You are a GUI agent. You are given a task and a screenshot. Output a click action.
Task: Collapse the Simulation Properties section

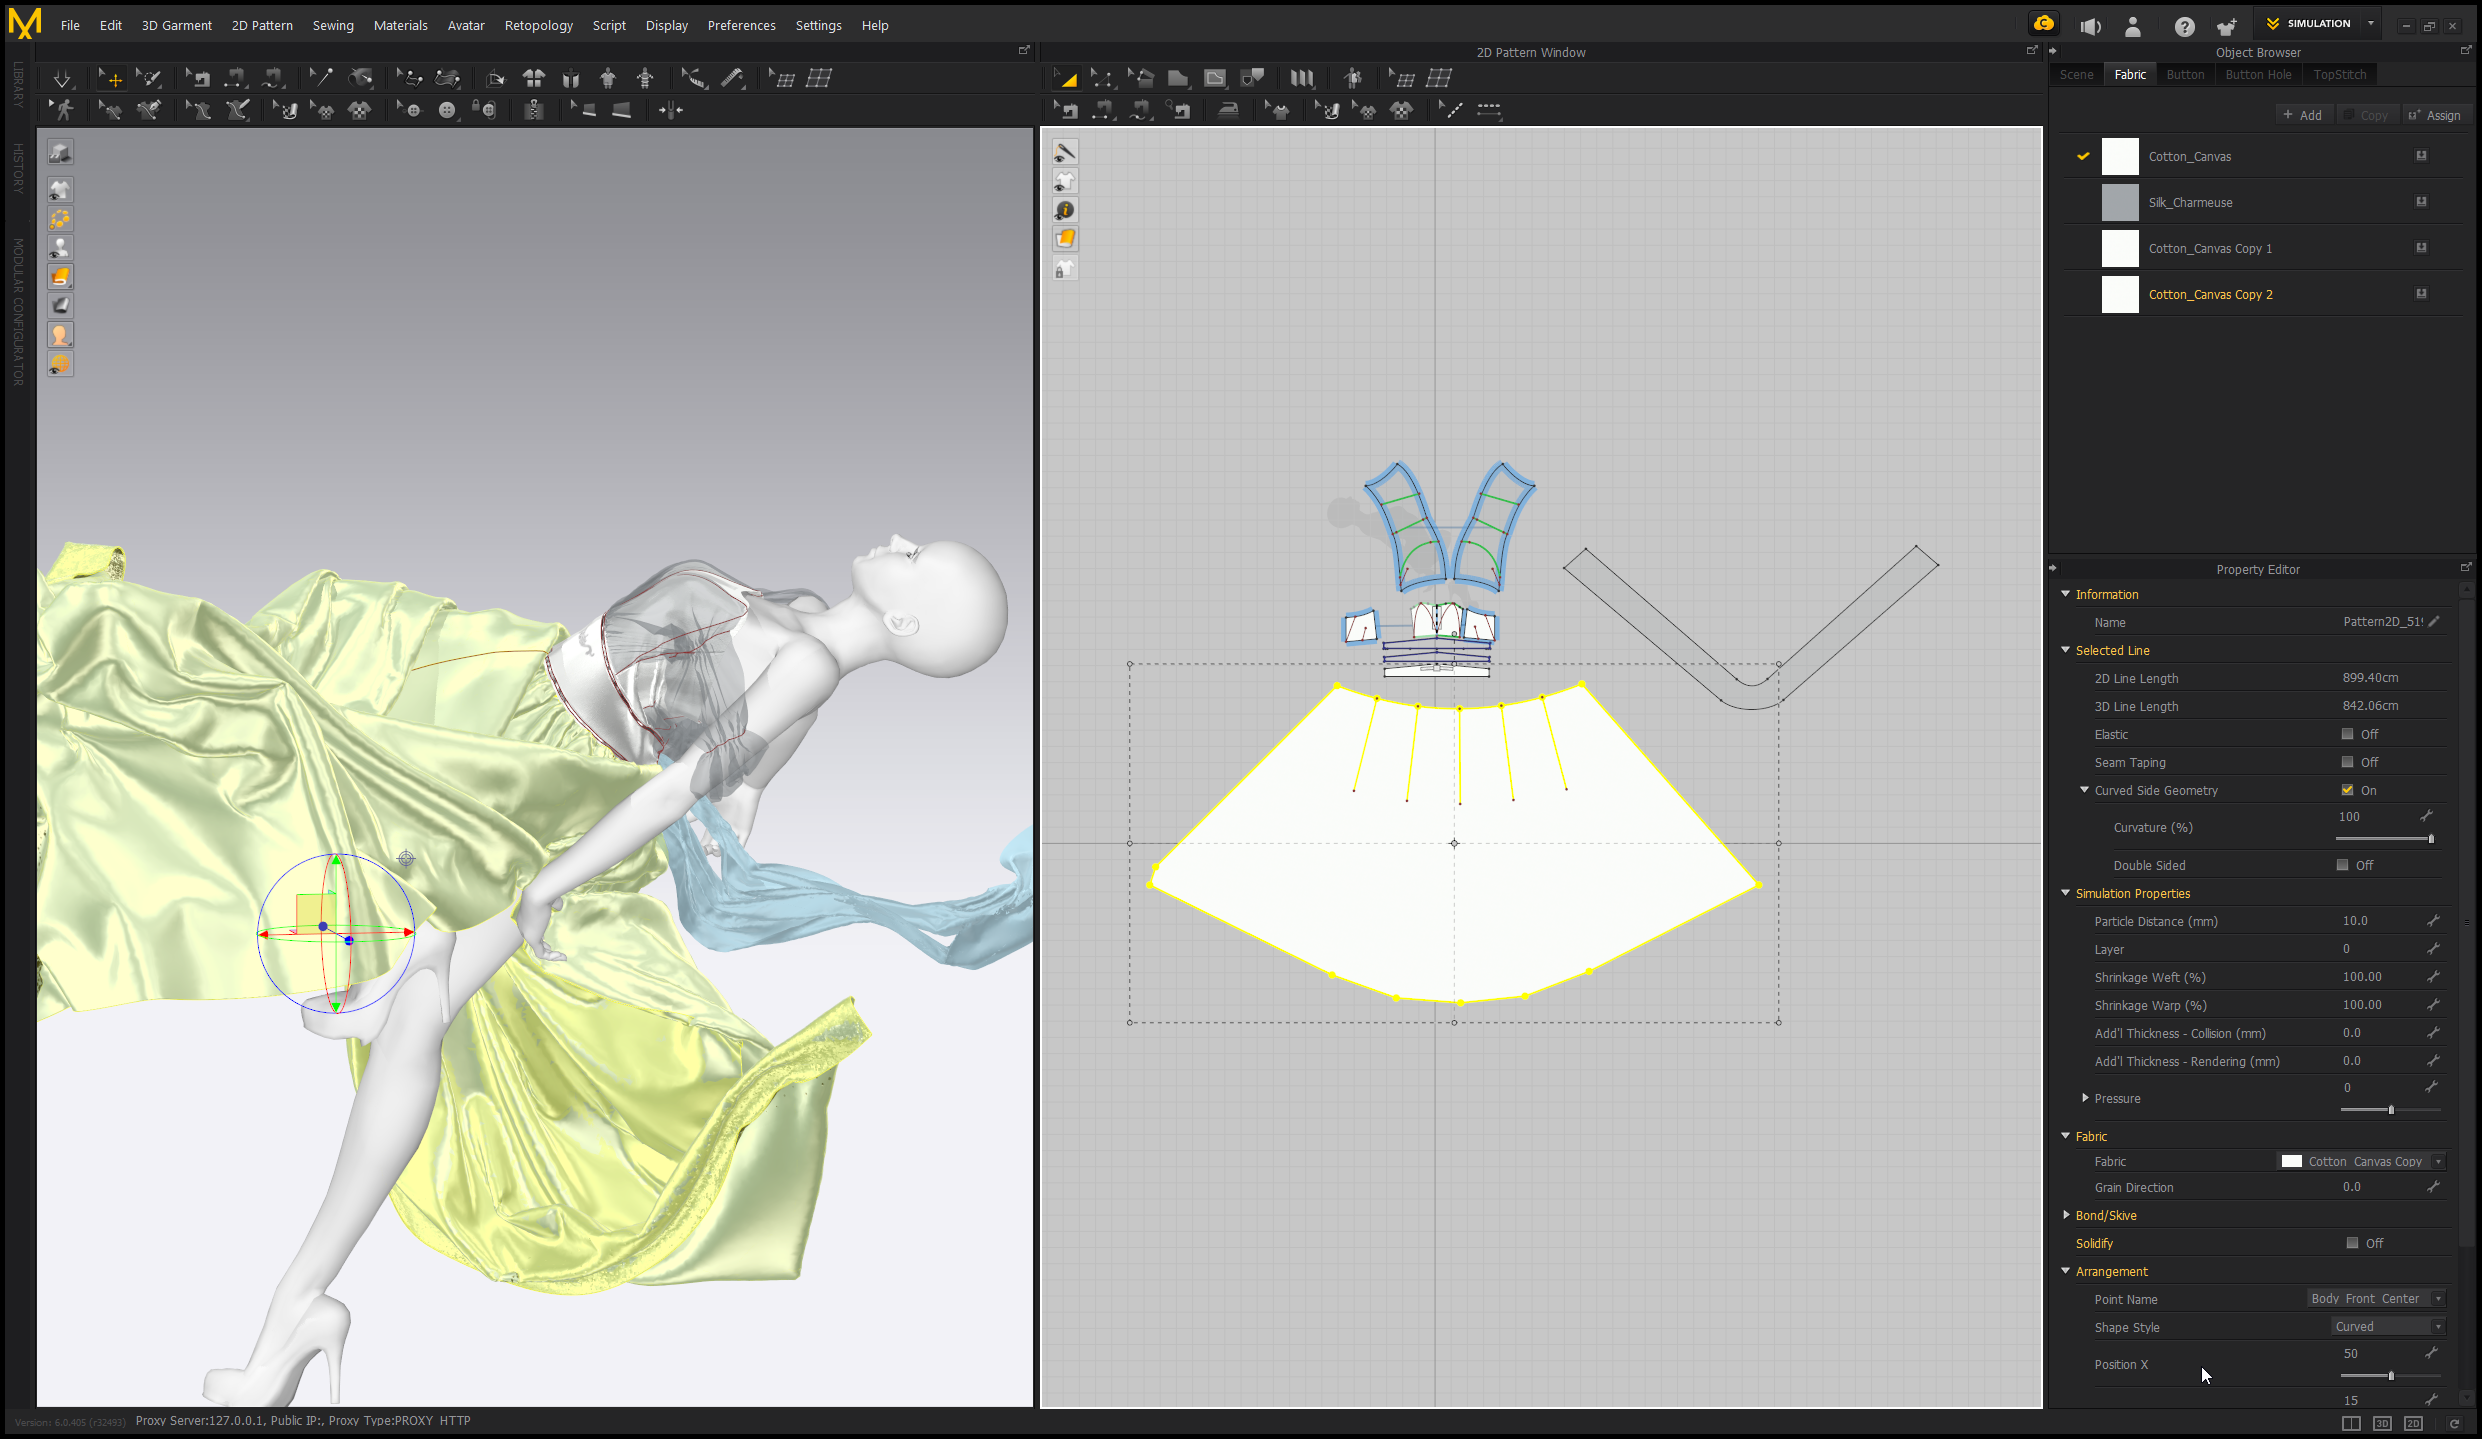point(2066,893)
